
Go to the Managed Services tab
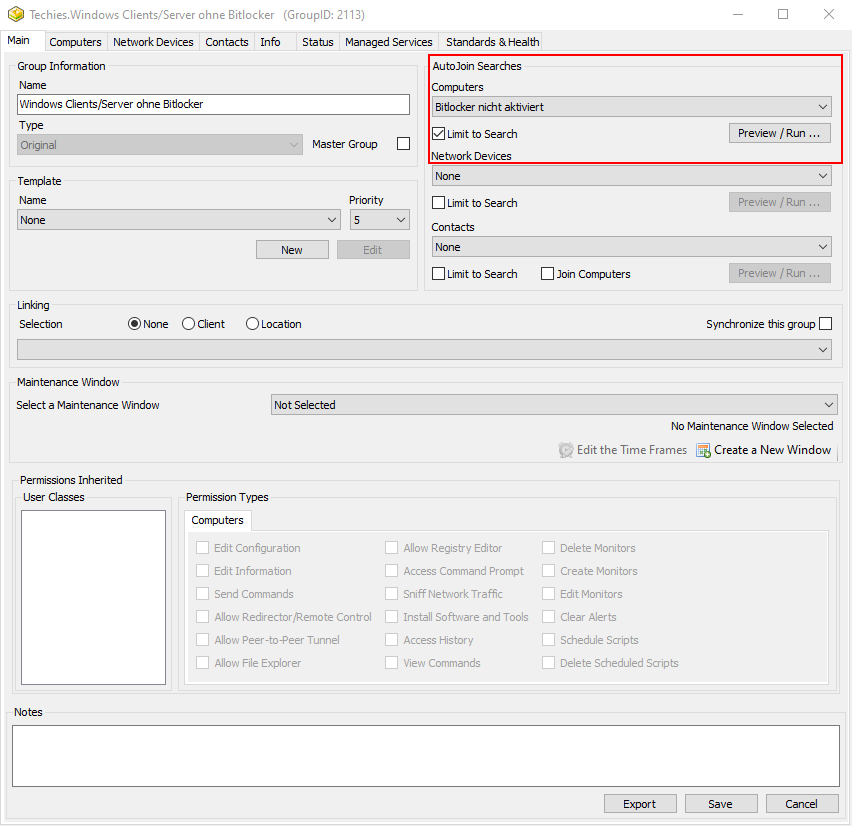[x=388, y=42]
